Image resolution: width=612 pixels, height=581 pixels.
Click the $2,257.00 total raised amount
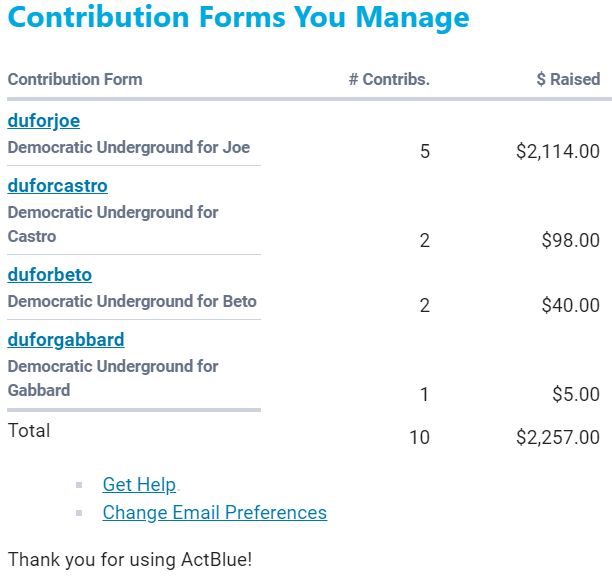tap(558, 437)
